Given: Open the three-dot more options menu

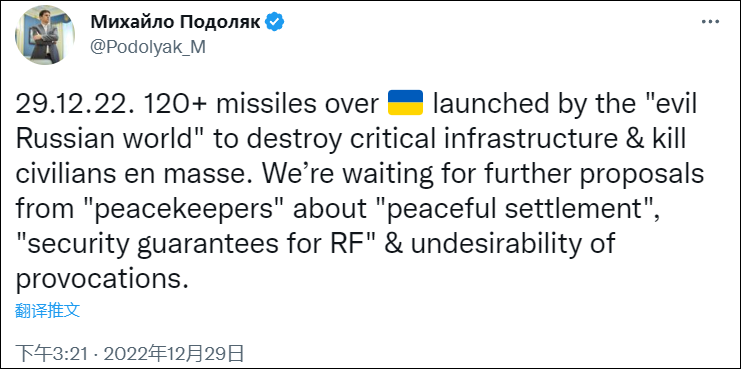Looking at the screenshot, I should click(709, 22).
